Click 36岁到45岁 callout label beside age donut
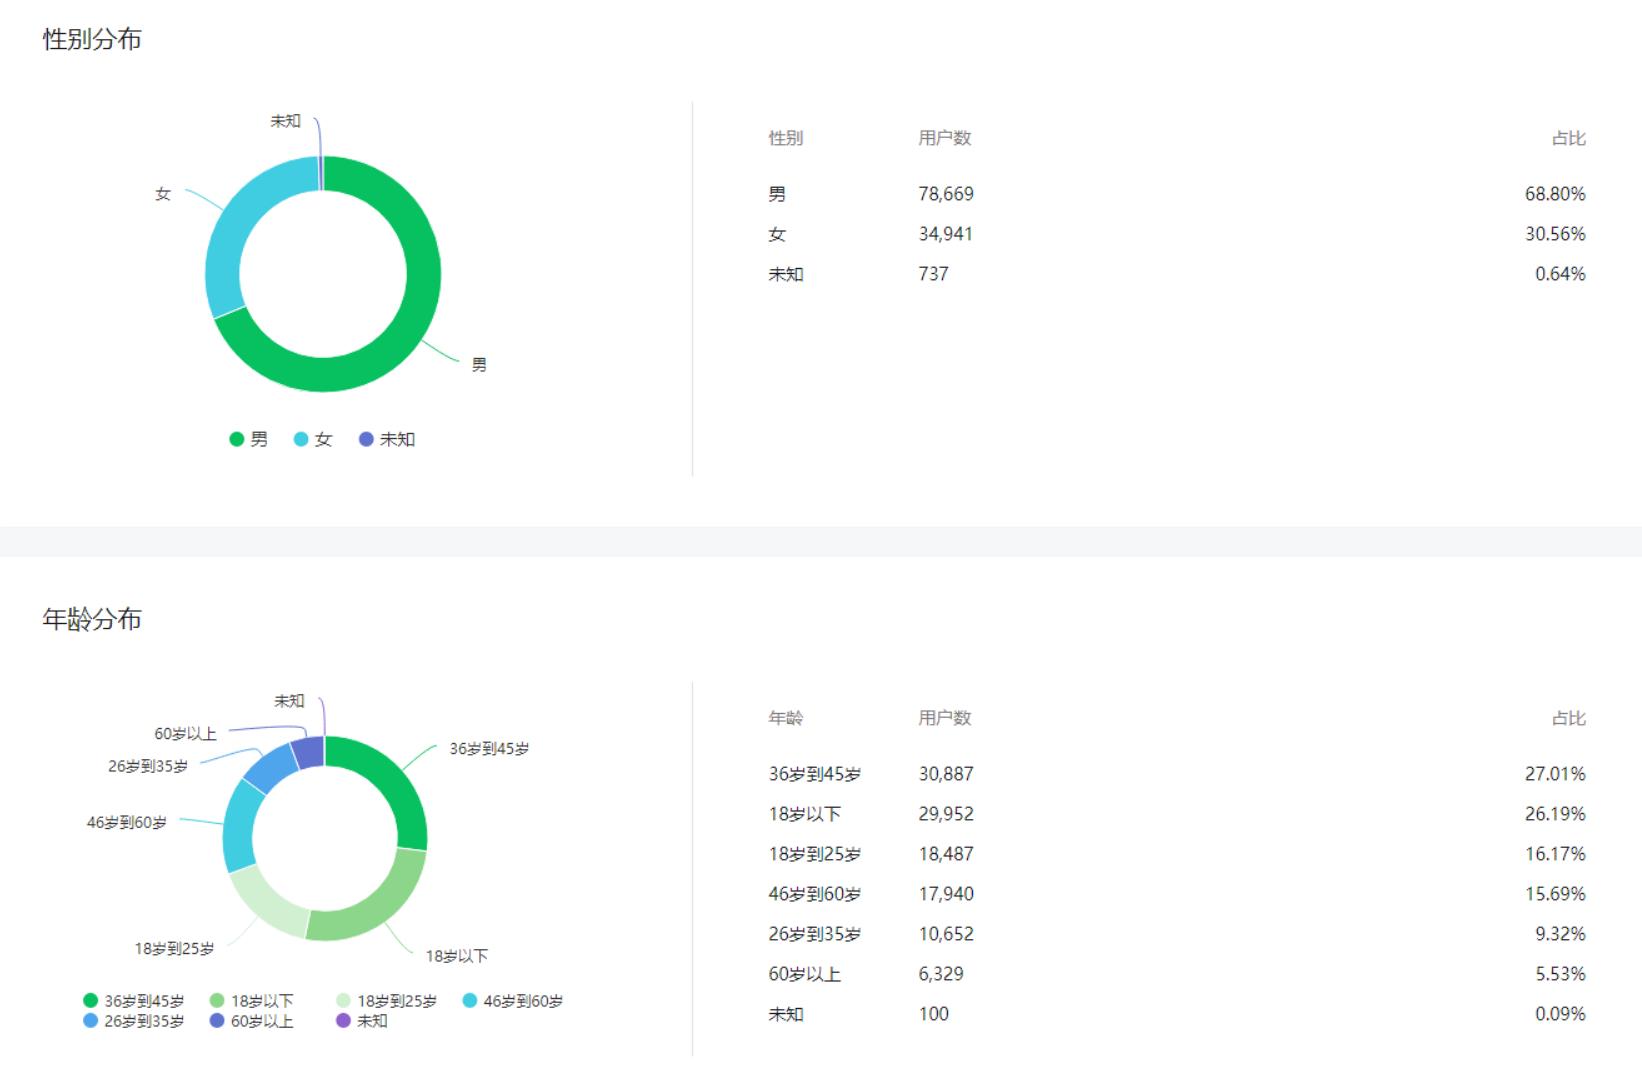The width and height of the screenshot is (1642, 1092). click(489, 749)
